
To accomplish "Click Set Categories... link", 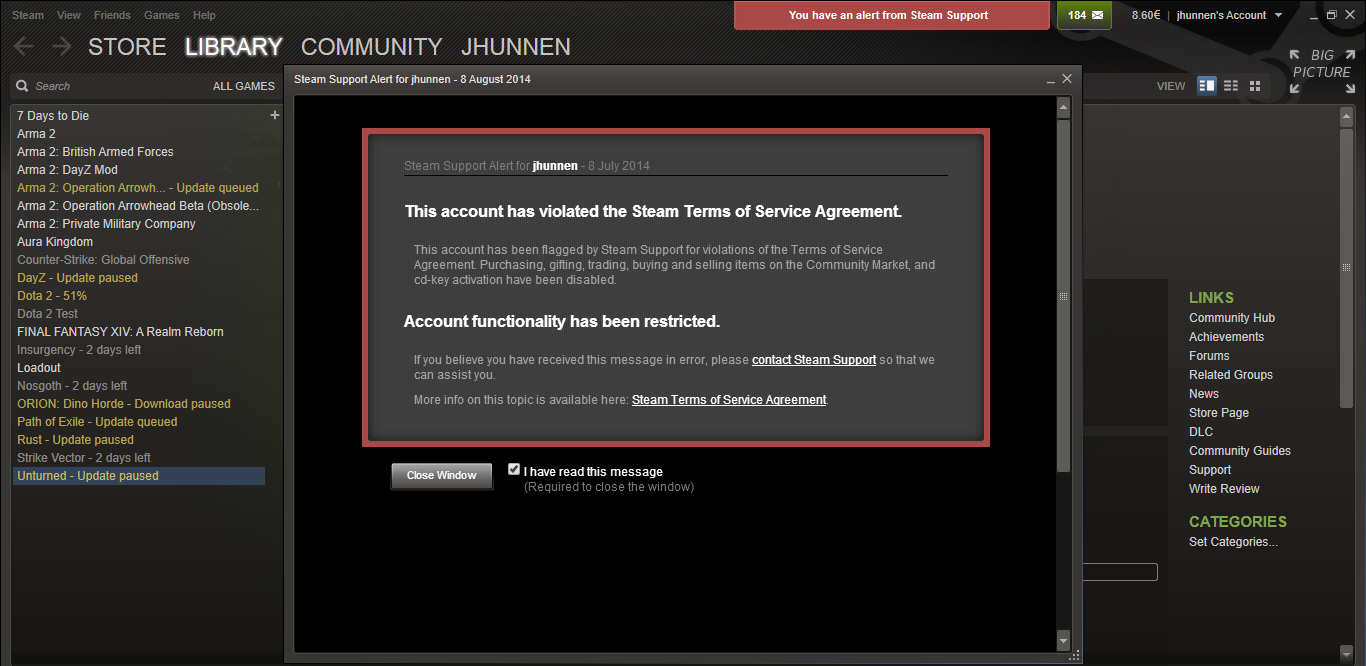I will pos(1233,542).
